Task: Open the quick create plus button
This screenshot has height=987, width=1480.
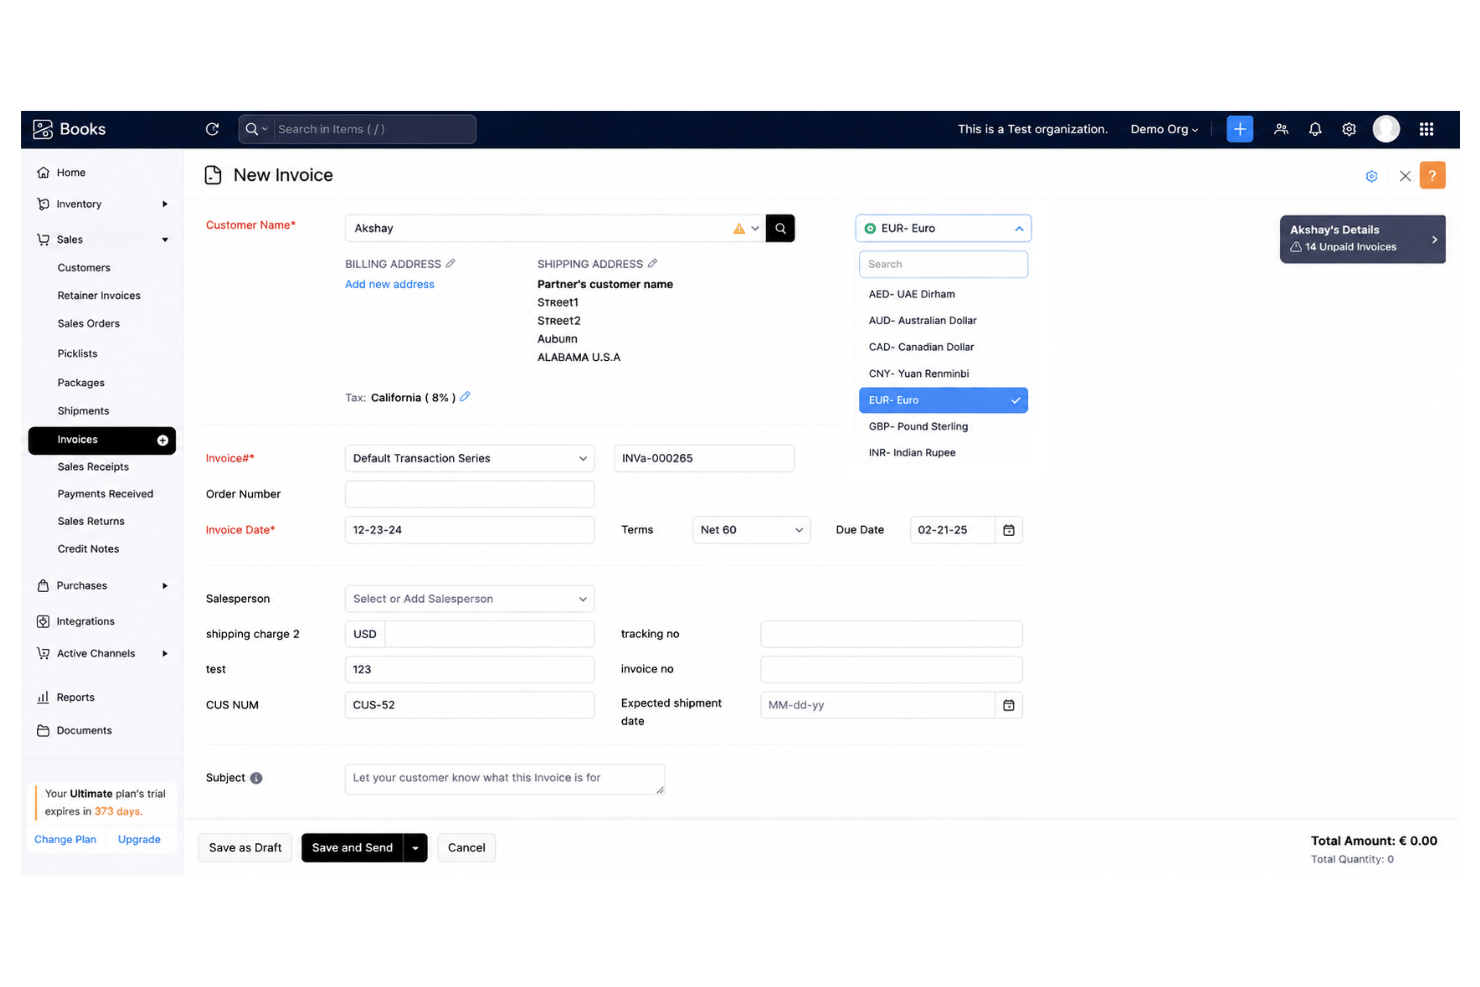Action: pos(1239,129)
